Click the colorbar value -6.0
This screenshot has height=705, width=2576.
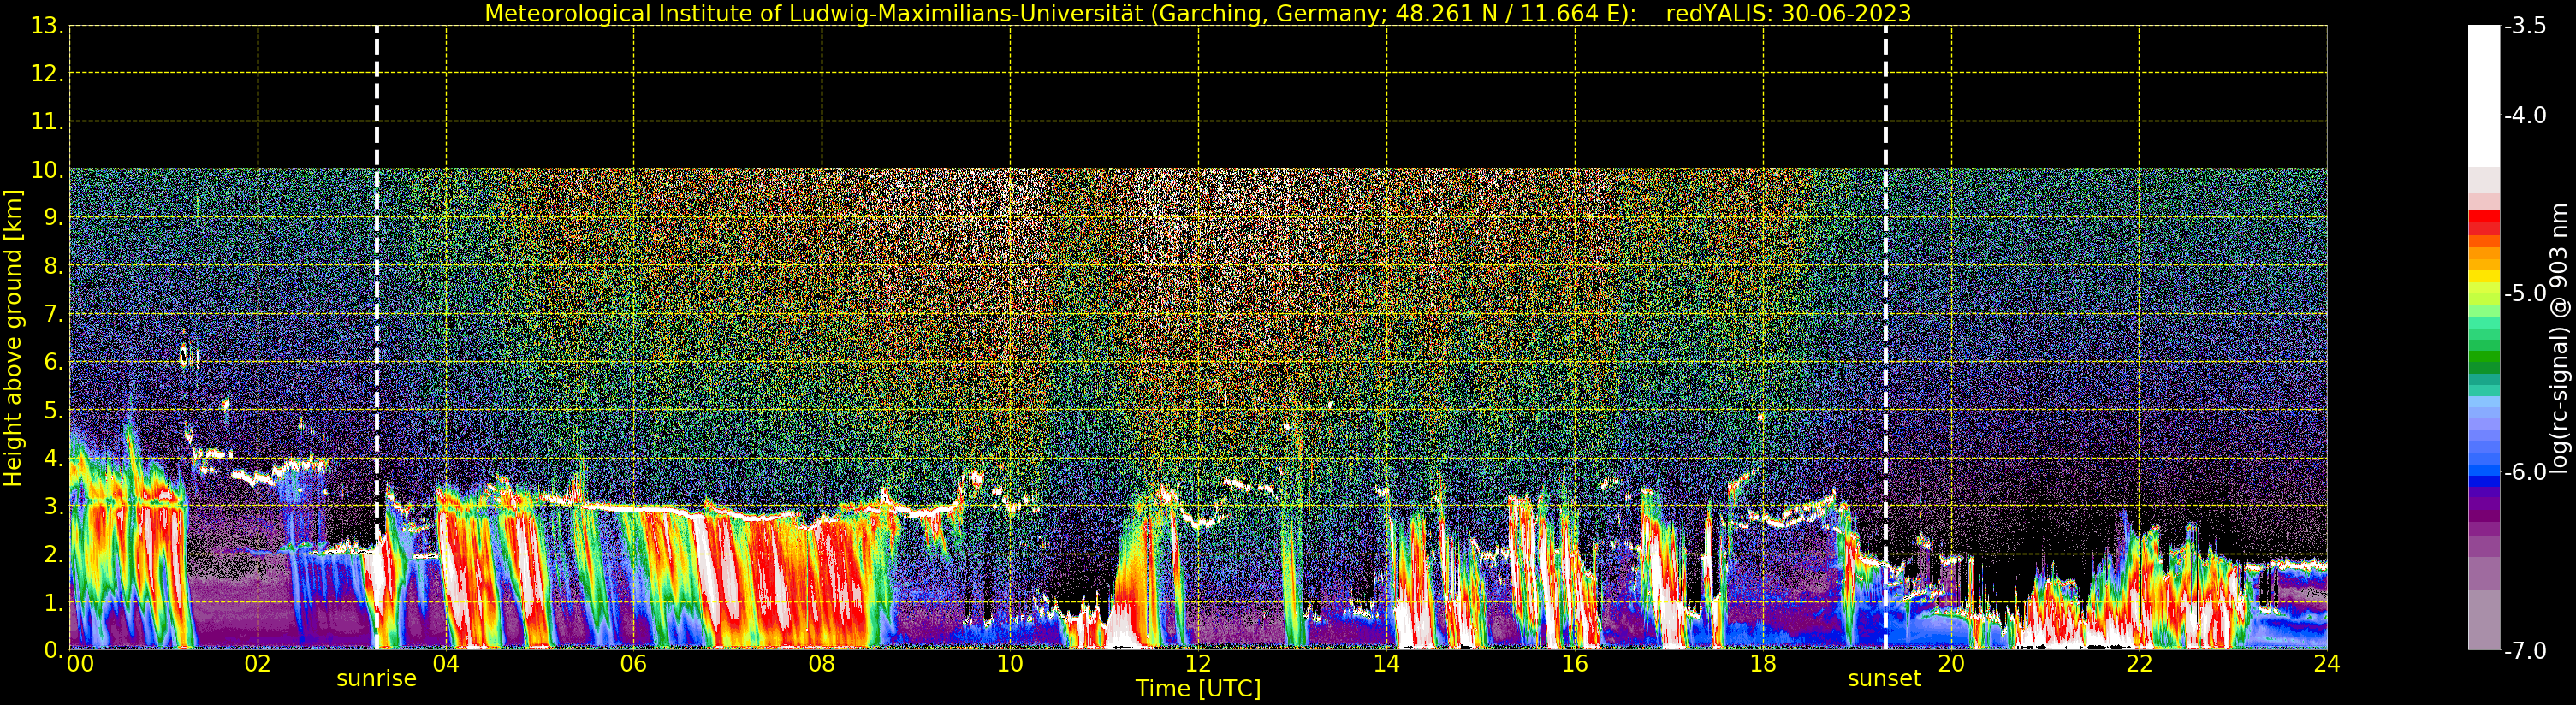pos(2525,471)
